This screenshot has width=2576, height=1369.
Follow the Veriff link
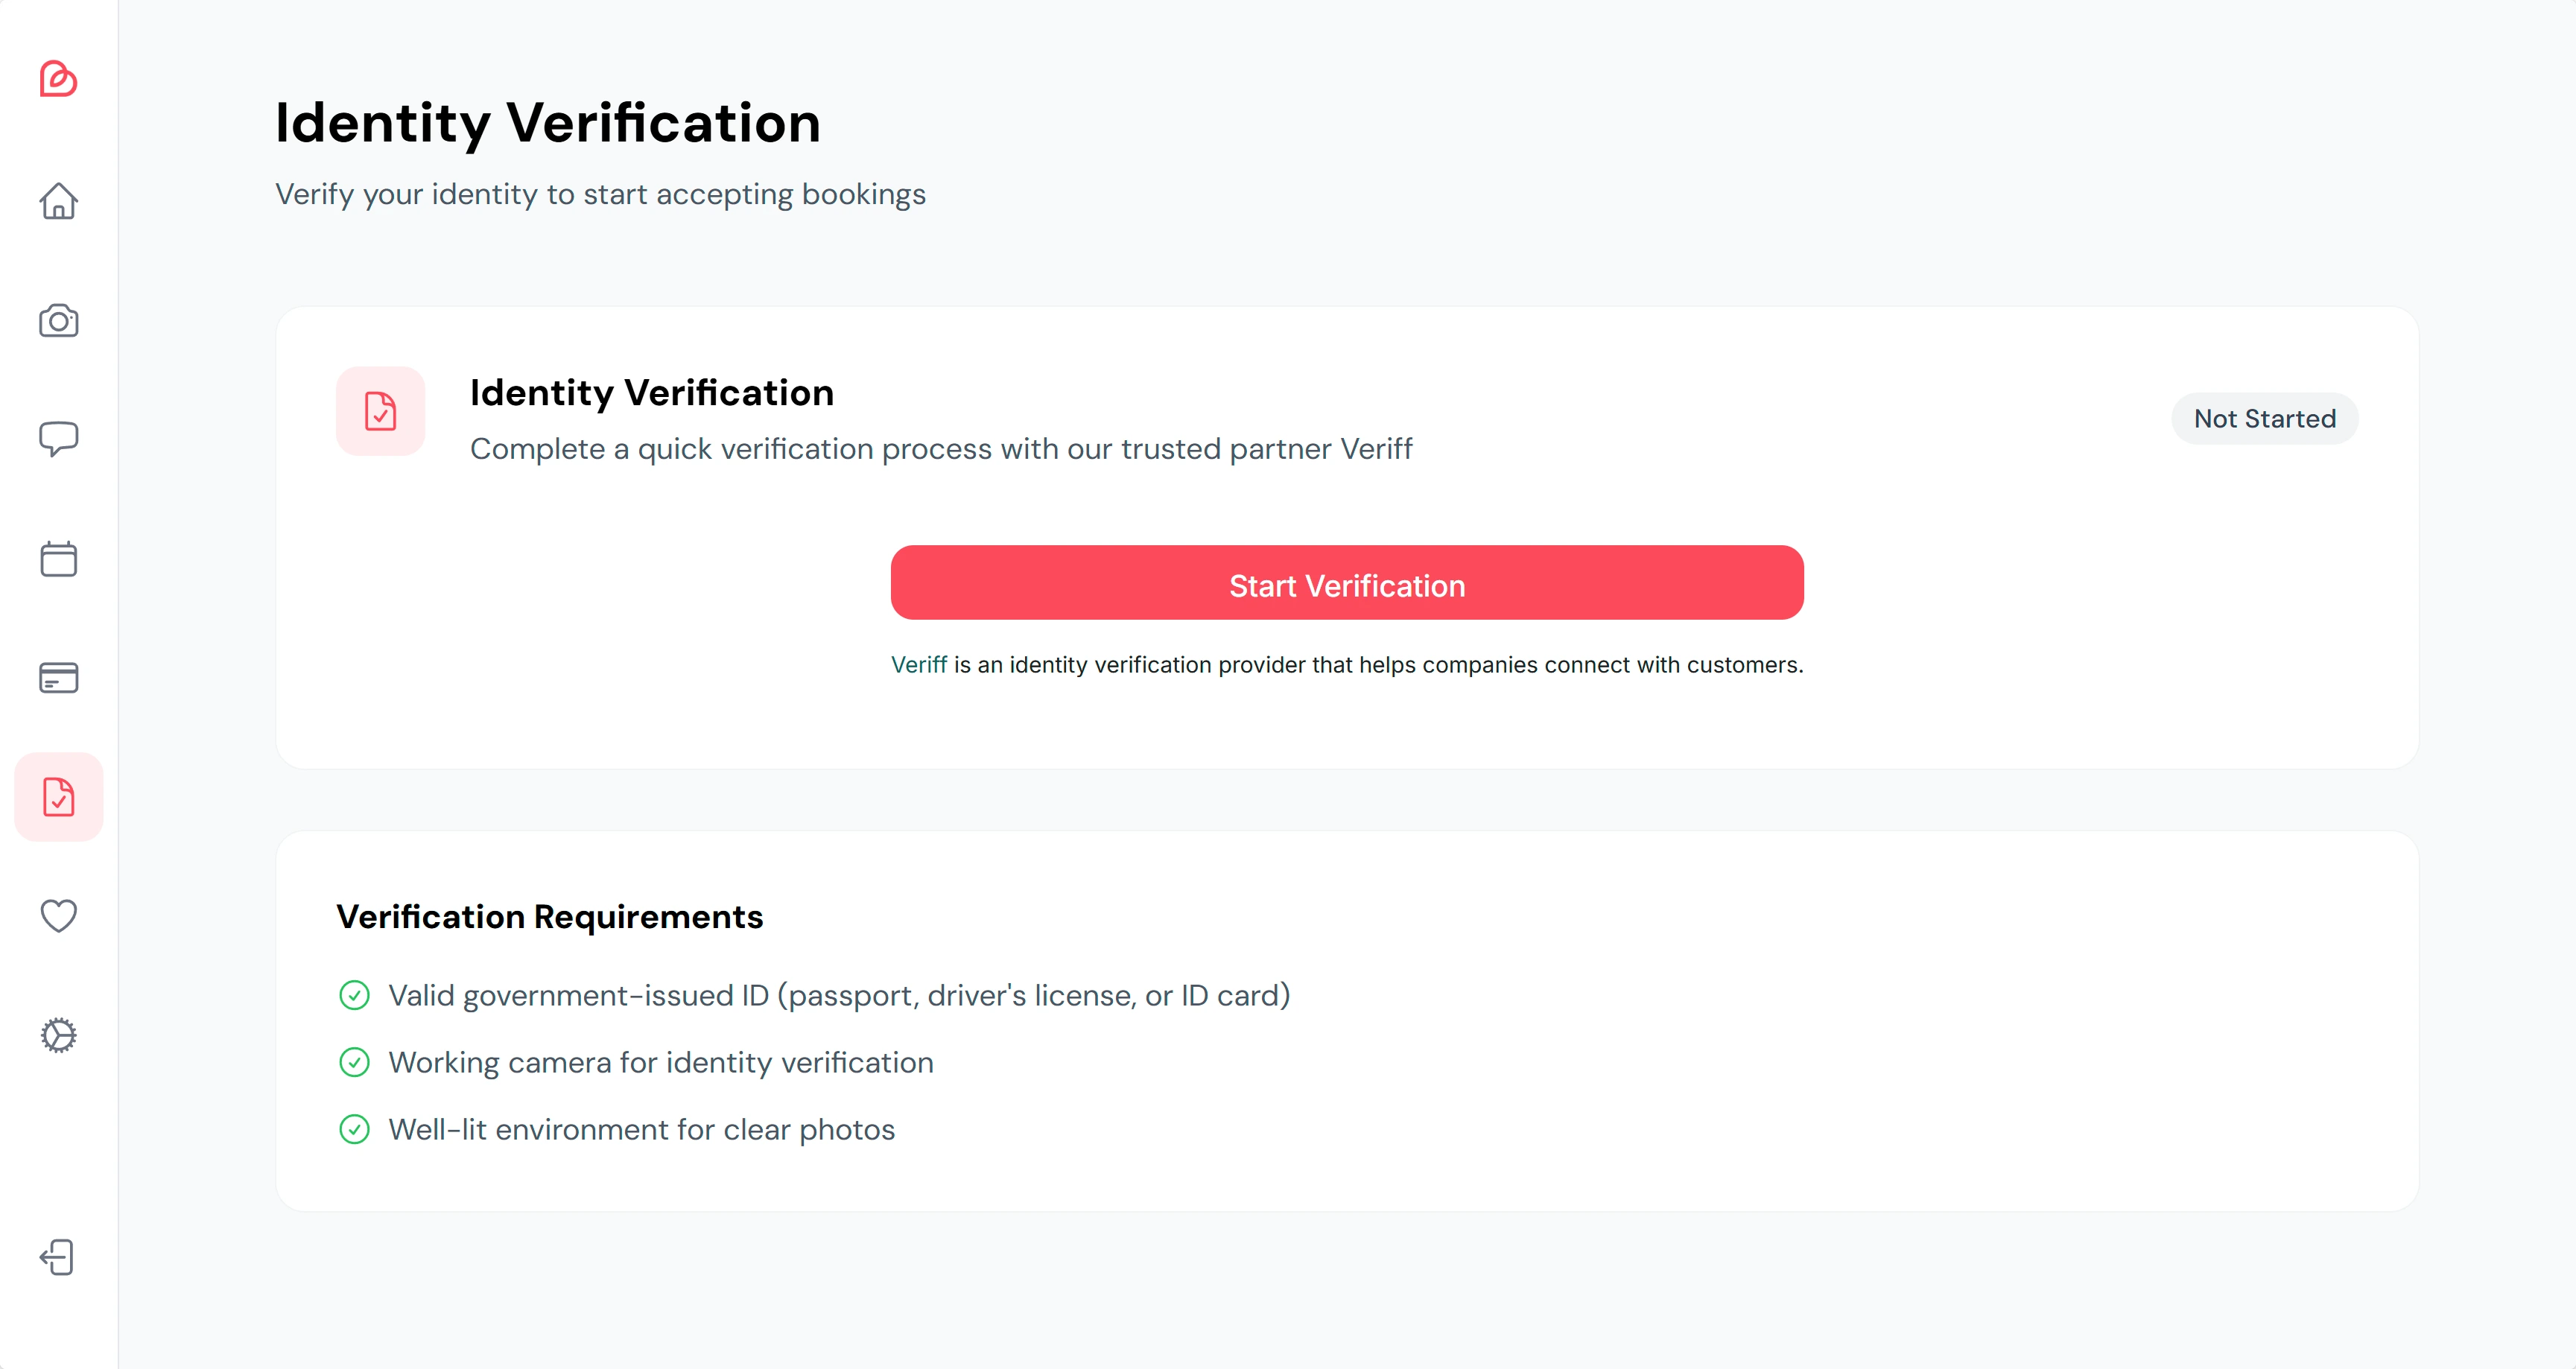click(x=918, y=665)
